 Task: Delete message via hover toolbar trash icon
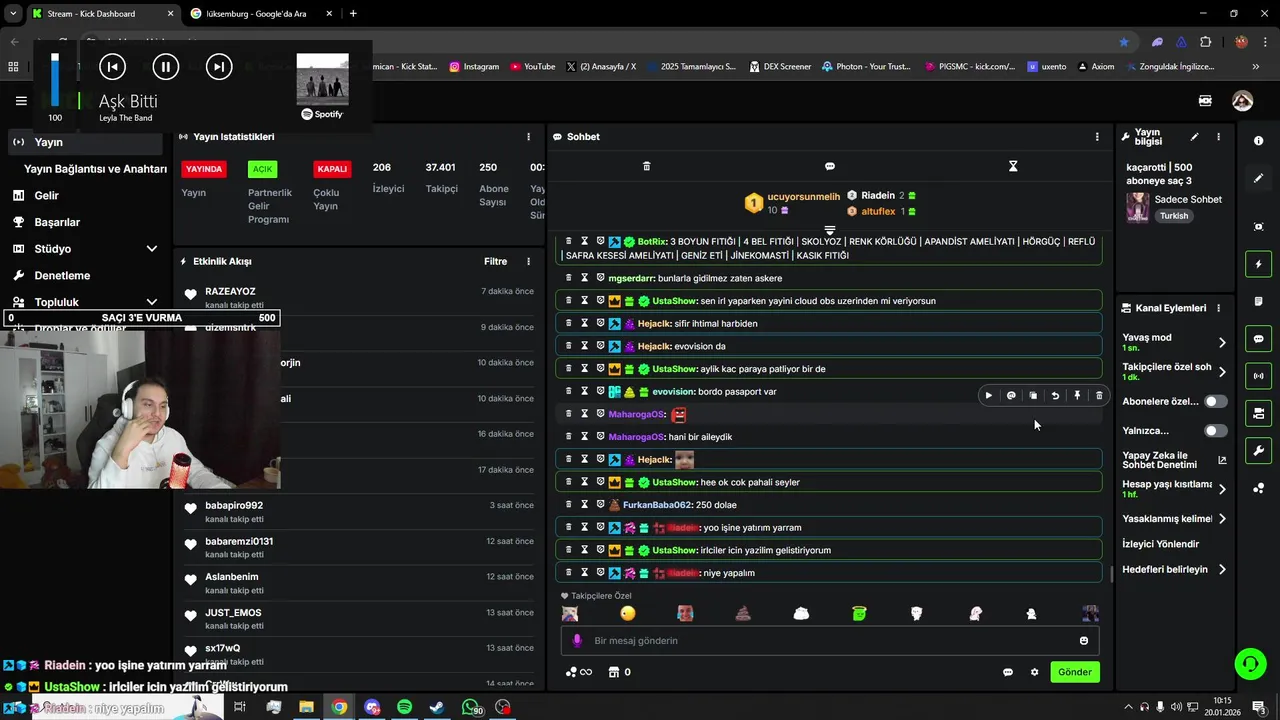coord(1099,395)
